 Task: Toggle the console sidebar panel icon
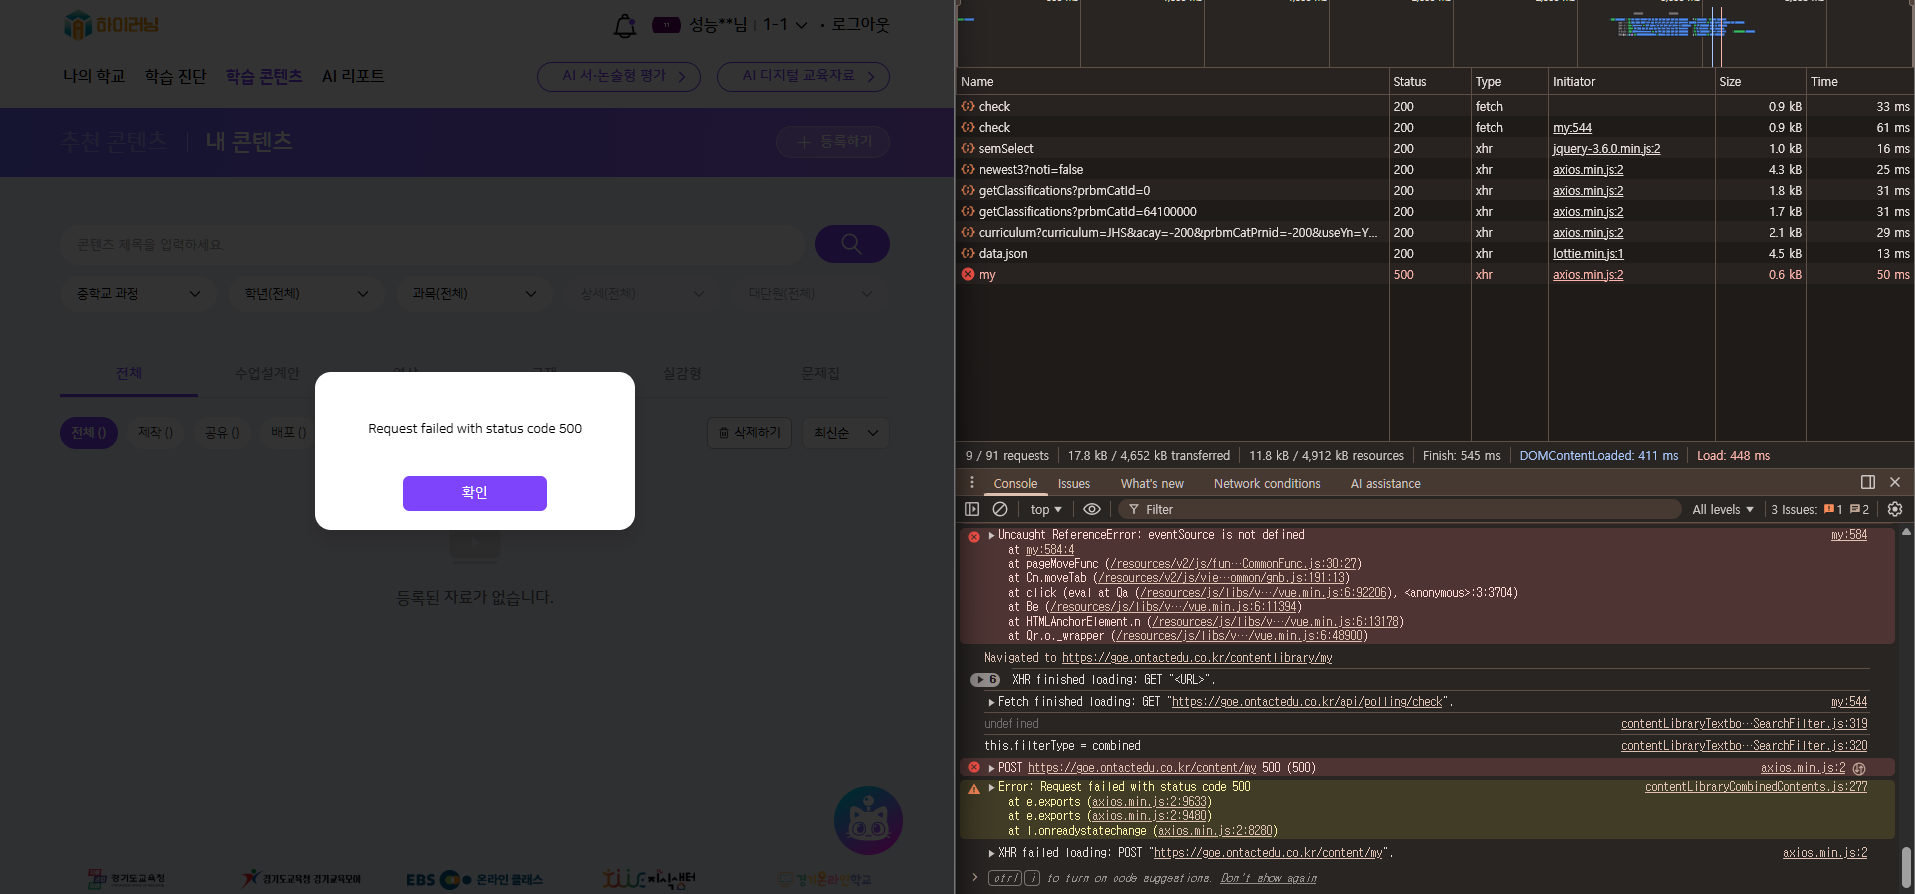pos(972,509)
